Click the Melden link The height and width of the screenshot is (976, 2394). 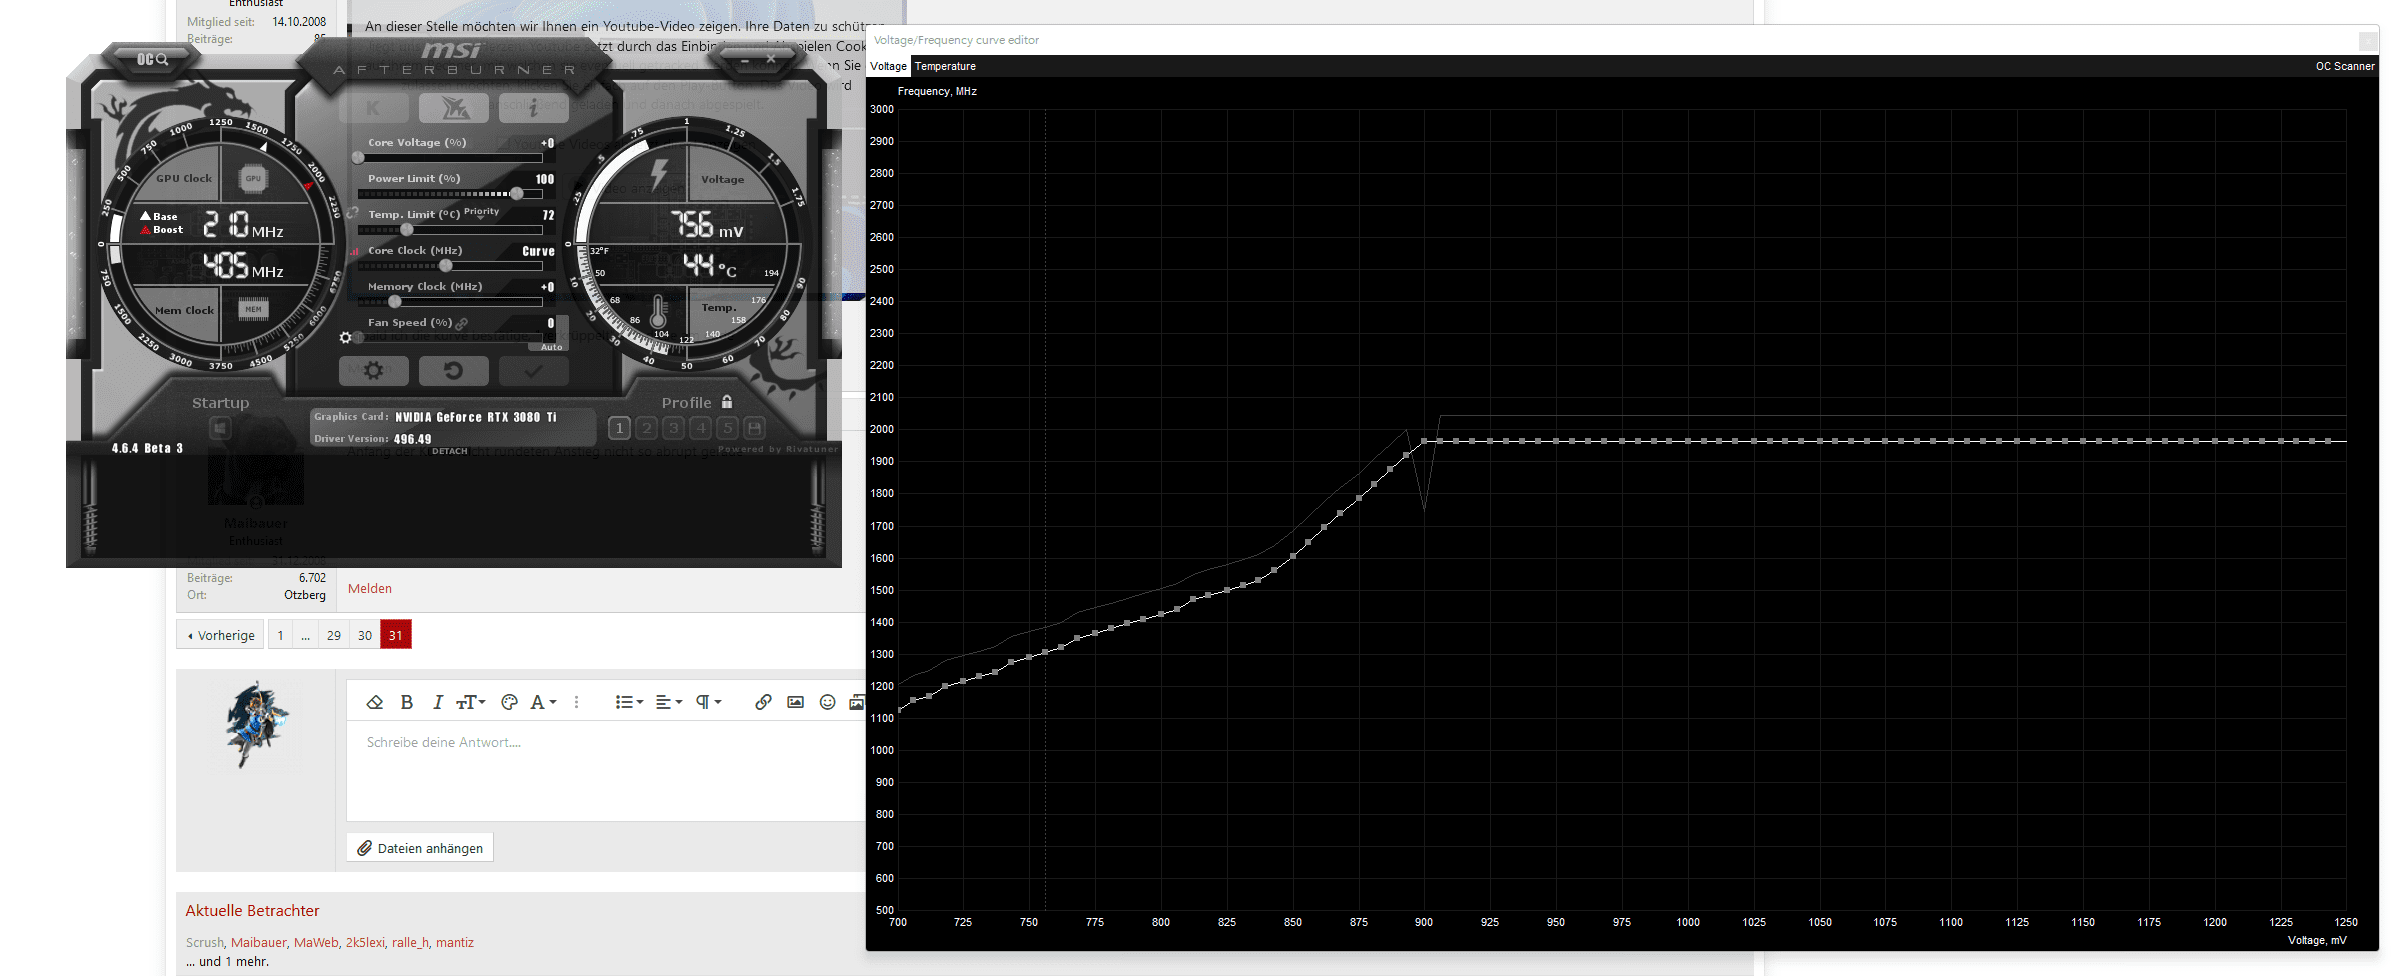[370, 588]
